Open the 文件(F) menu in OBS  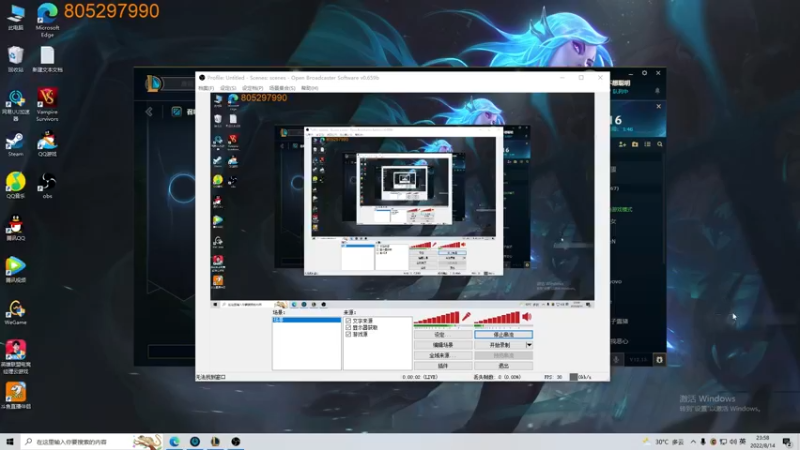tap(206, 88)
